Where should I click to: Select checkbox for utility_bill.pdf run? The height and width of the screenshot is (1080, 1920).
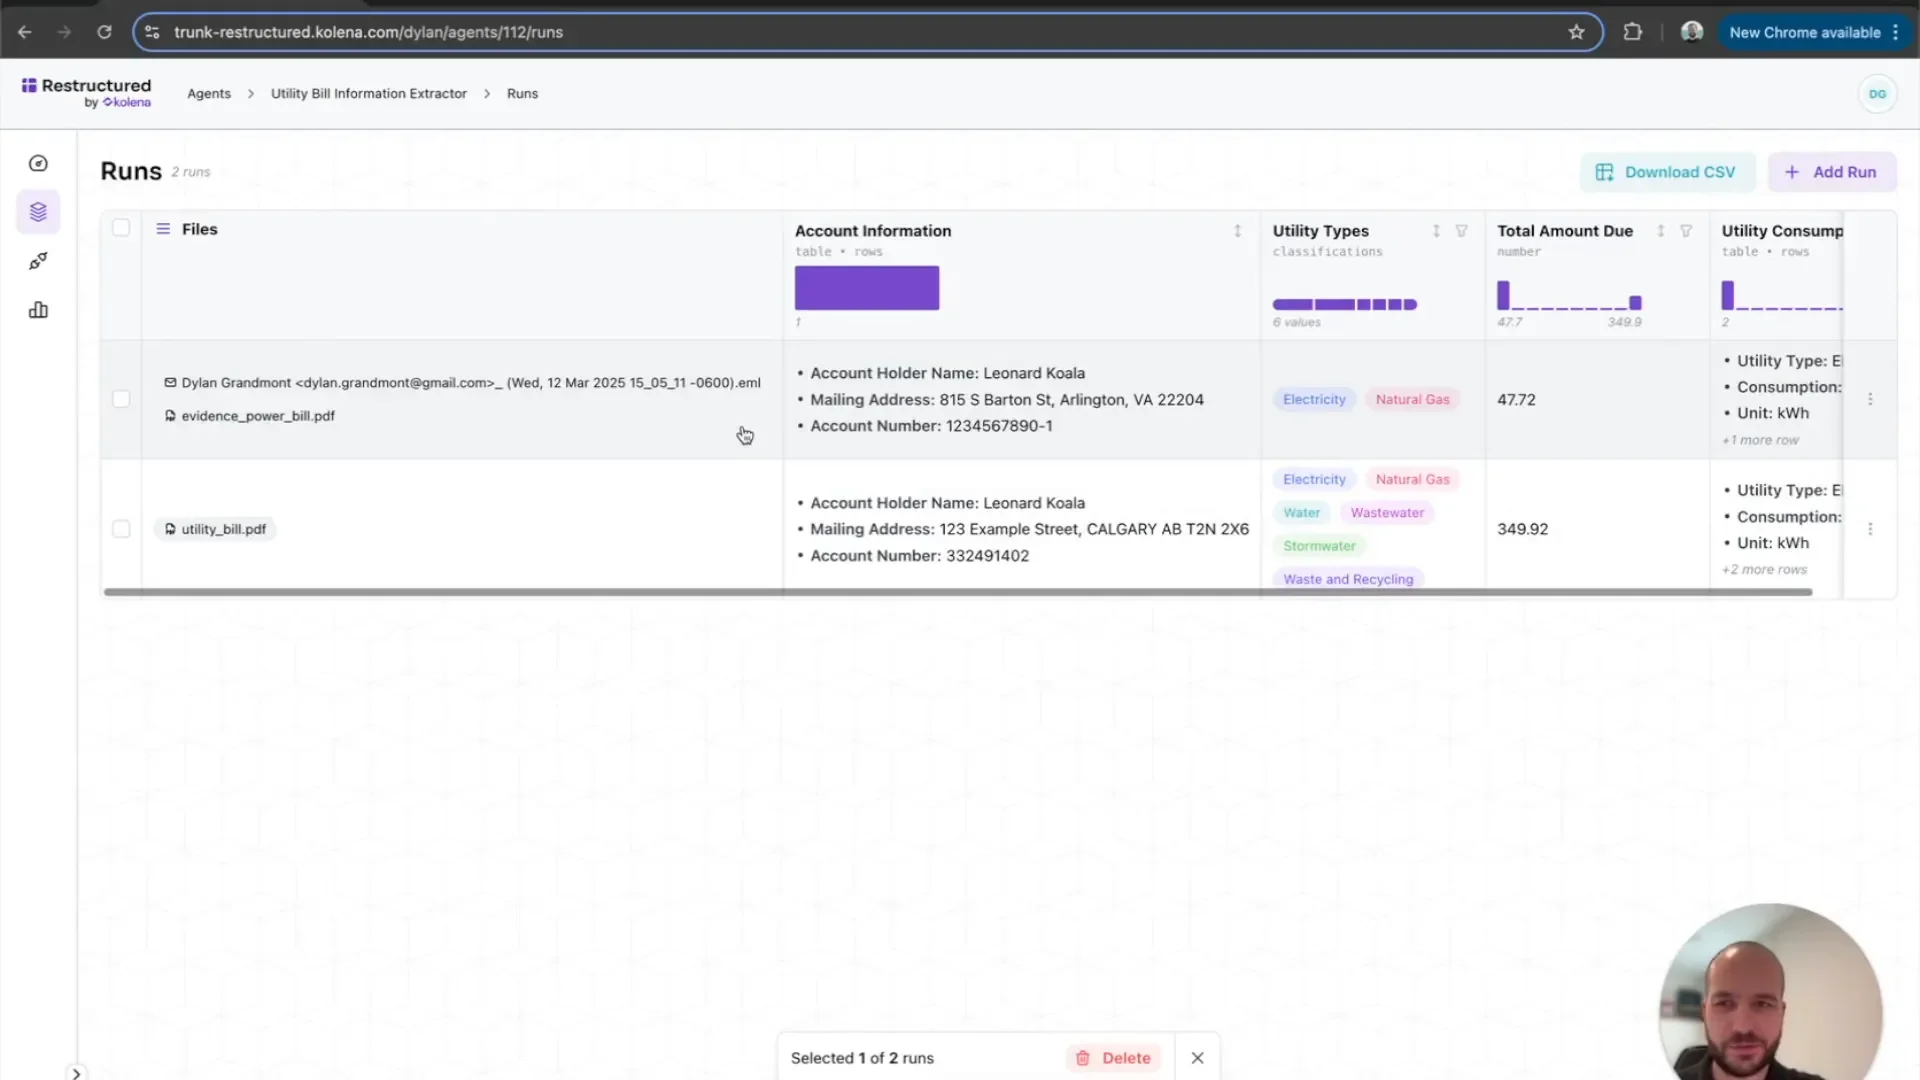(x=121, y=529)
